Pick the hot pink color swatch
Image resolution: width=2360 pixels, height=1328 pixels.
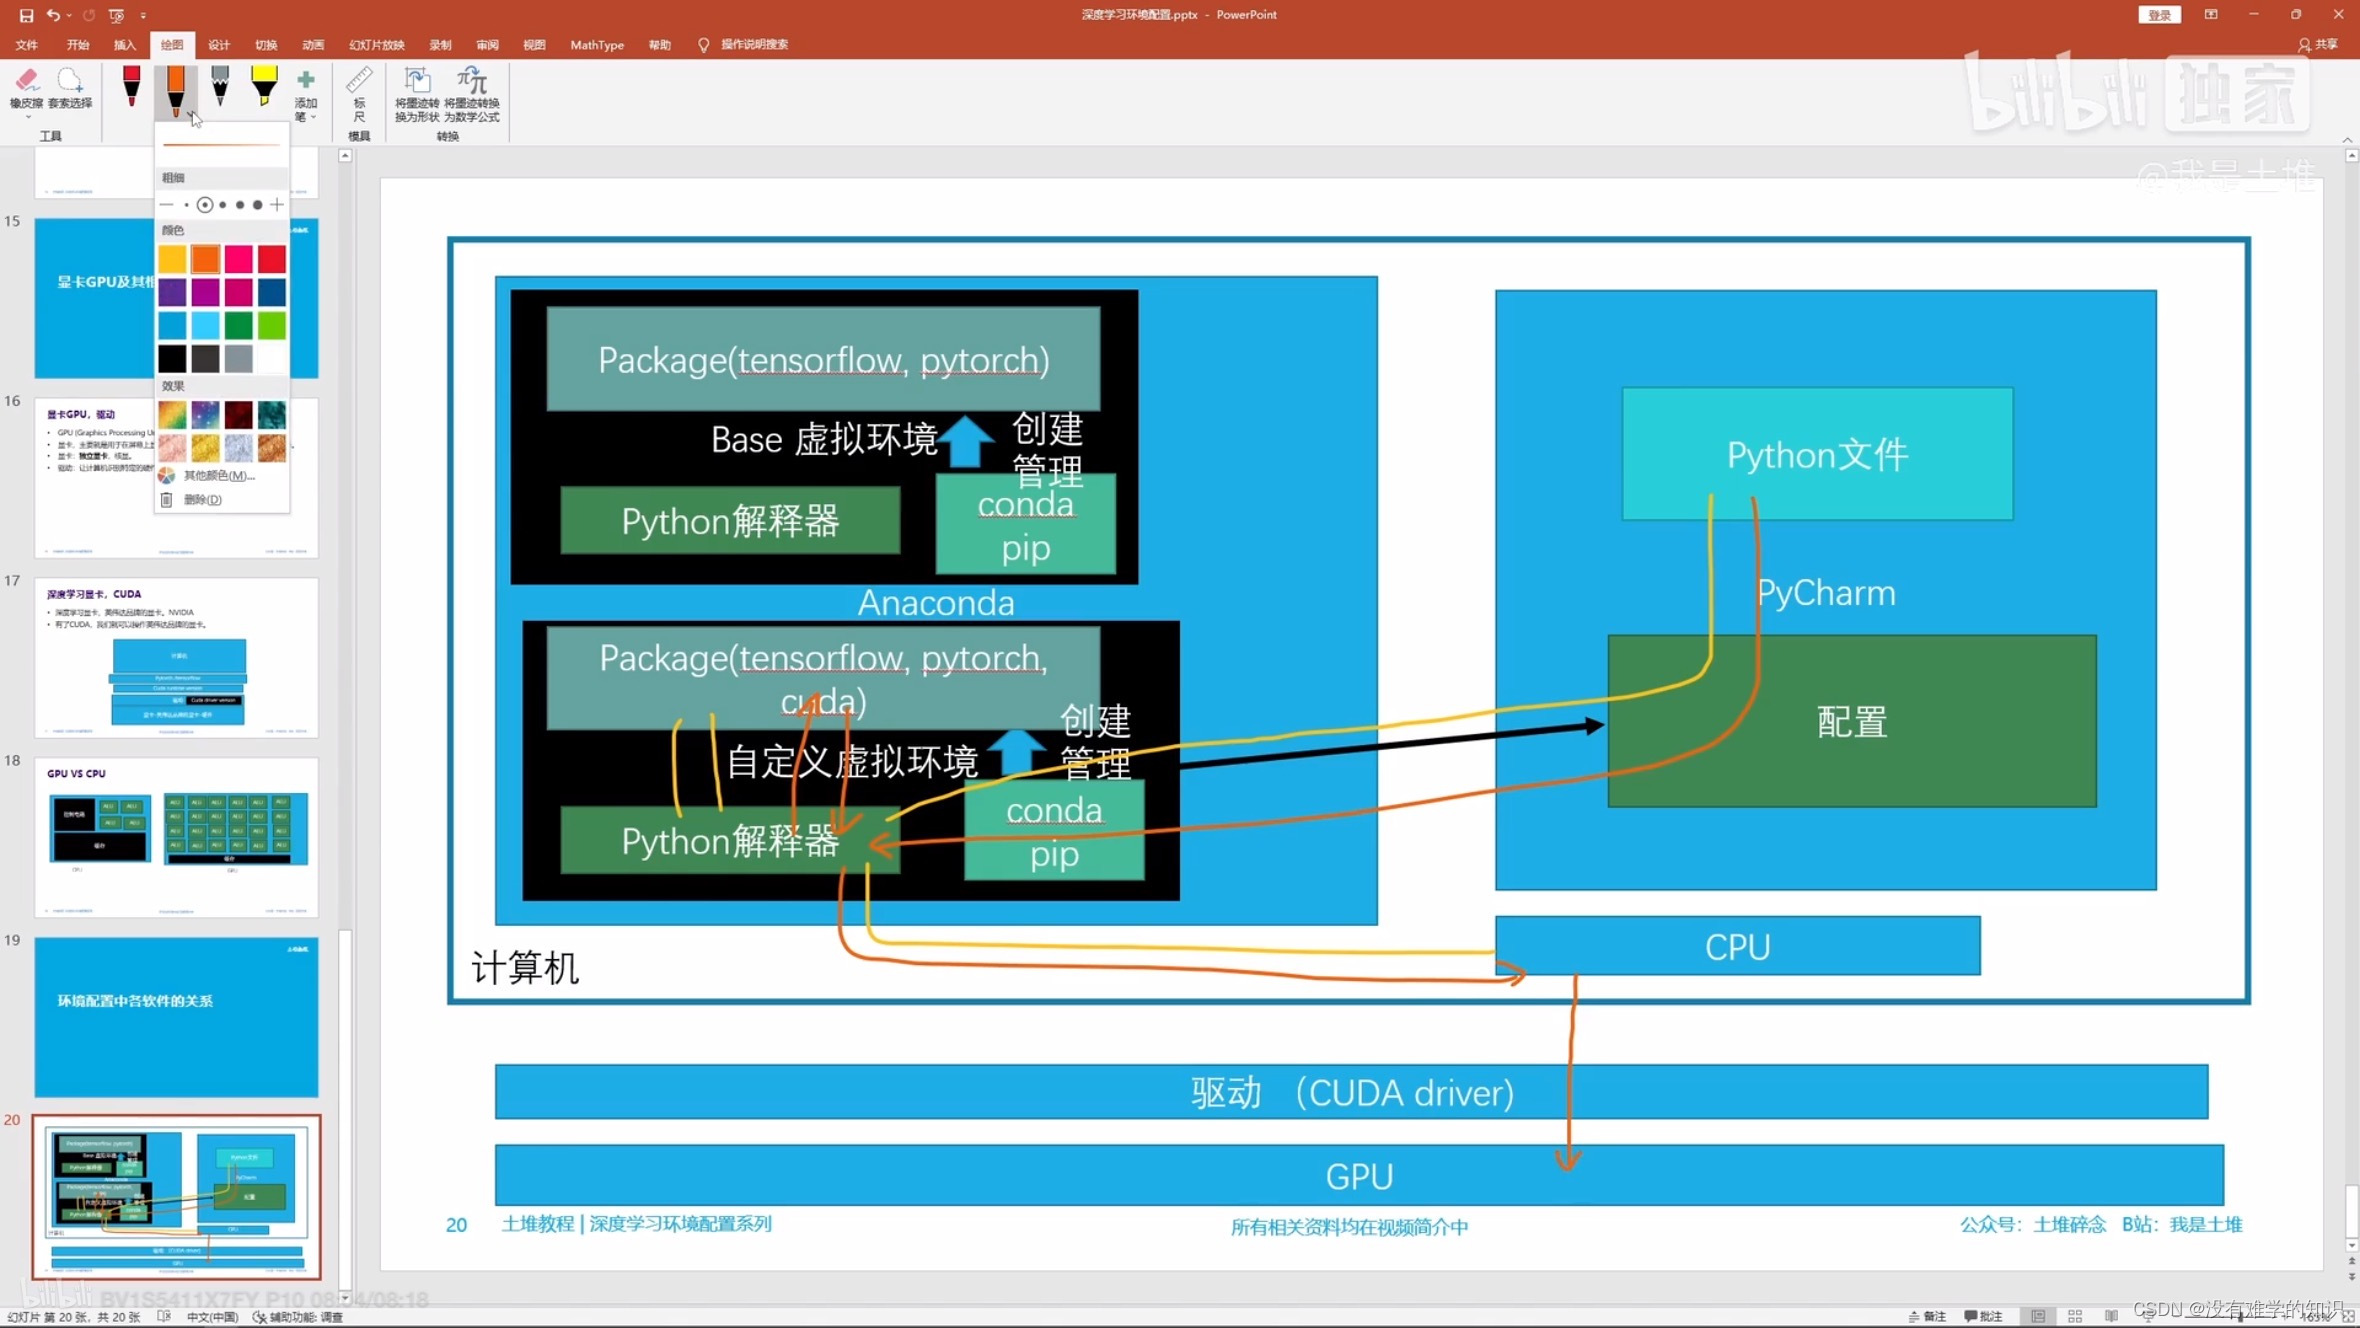click(238, 259)
